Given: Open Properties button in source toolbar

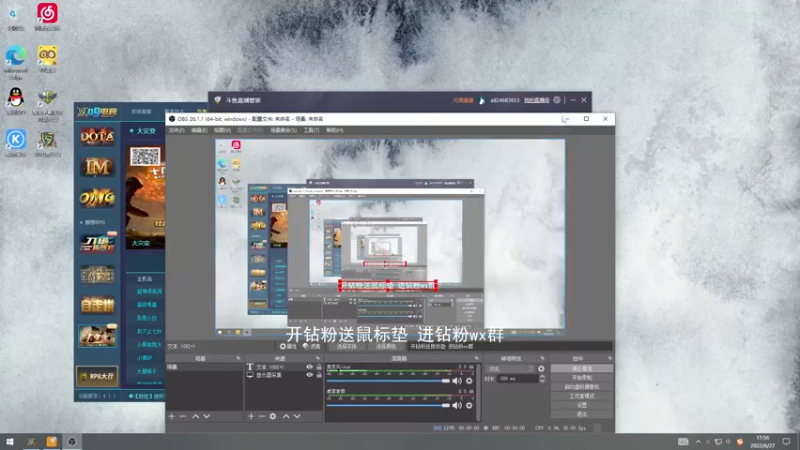Looking at the screenshot, I should coord(288,346).
